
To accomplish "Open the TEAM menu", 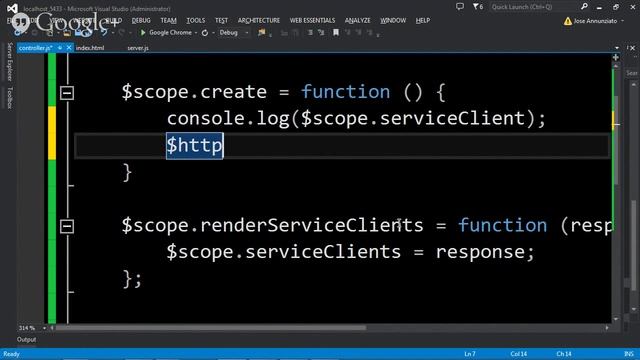I will click(x=168, y=20).
